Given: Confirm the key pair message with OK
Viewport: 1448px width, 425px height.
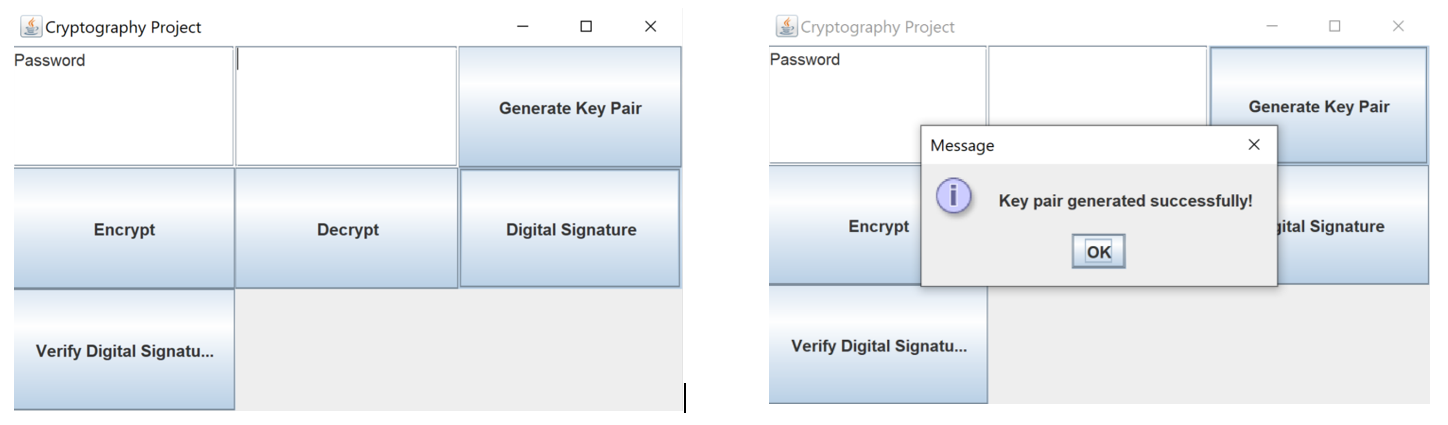Looking at the screenshot, I should [1098, 252].
